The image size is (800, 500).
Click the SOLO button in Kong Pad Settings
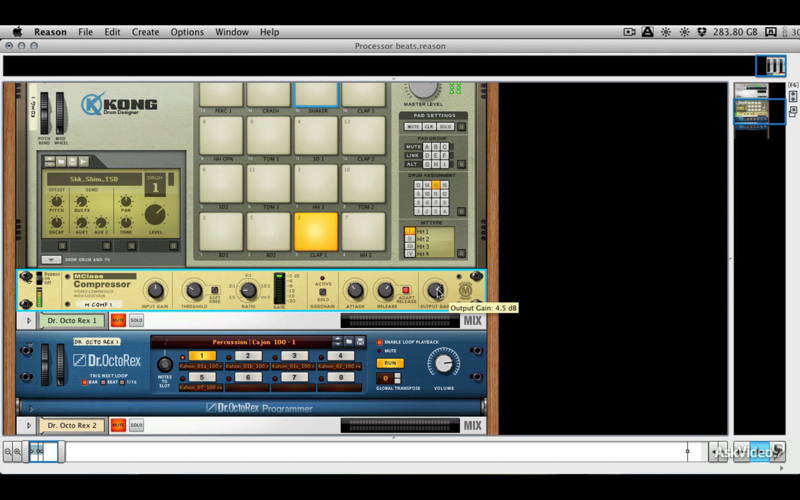[x=445, y=127]
